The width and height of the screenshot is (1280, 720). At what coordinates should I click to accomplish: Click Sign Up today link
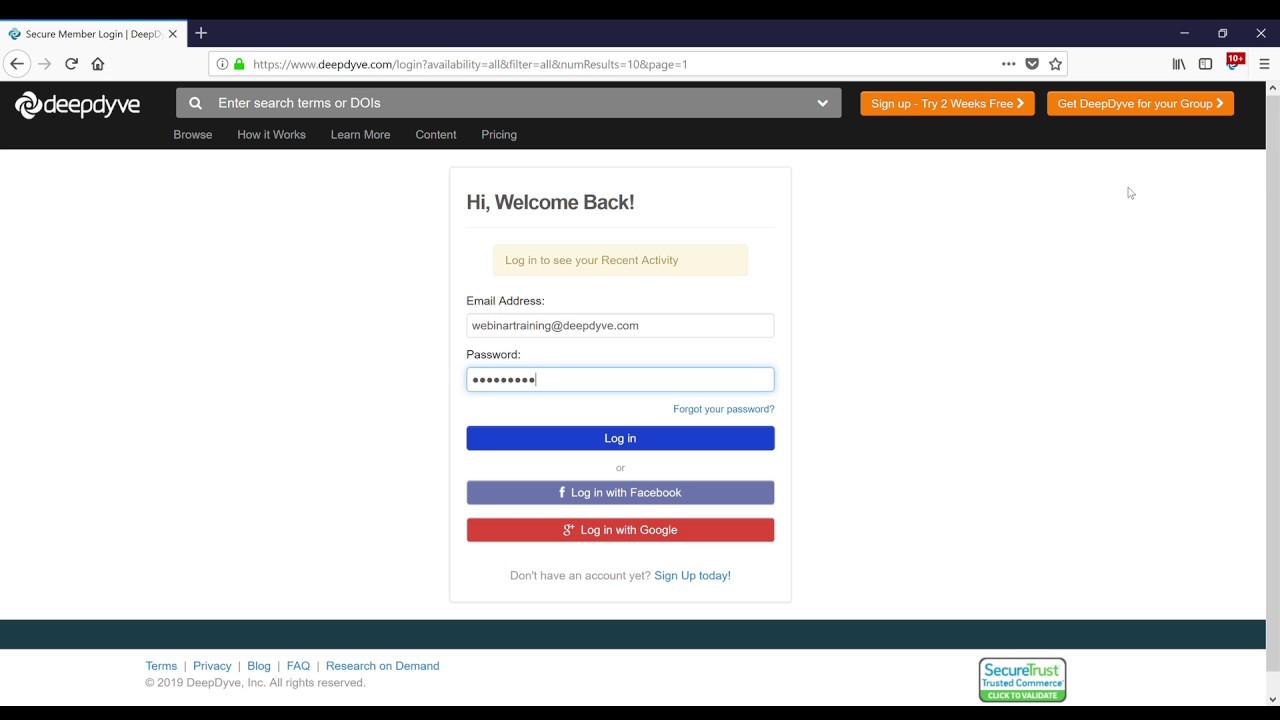pos(692,576)
